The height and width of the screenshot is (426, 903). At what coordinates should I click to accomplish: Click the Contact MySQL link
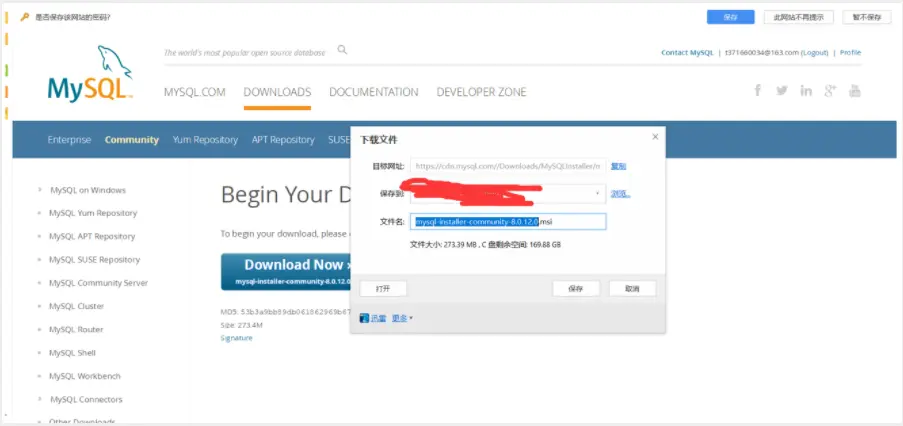[x=687, y=52]
